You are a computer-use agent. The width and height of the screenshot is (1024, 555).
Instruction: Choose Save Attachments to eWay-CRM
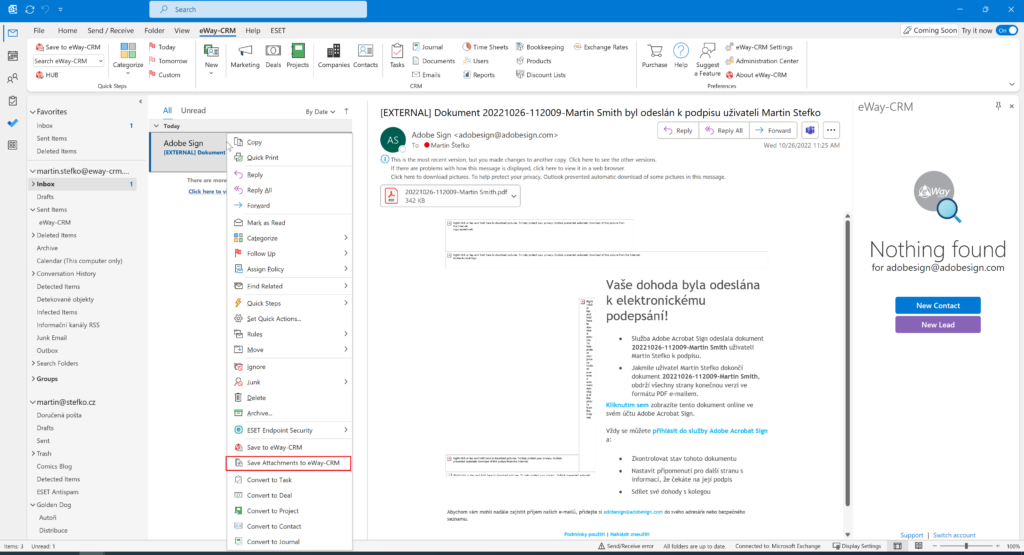point(289,463)
